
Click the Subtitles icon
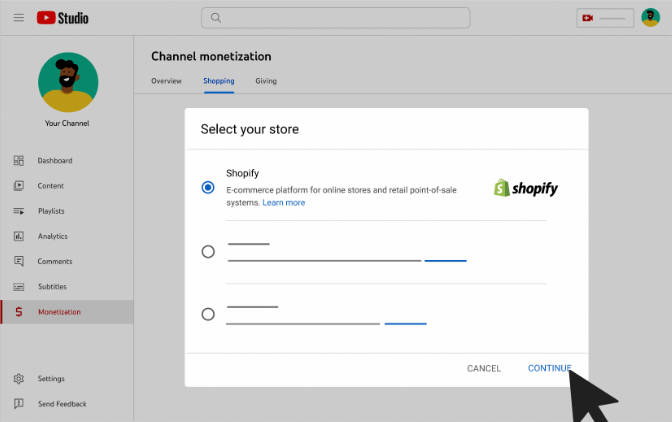tap(18, 287)
